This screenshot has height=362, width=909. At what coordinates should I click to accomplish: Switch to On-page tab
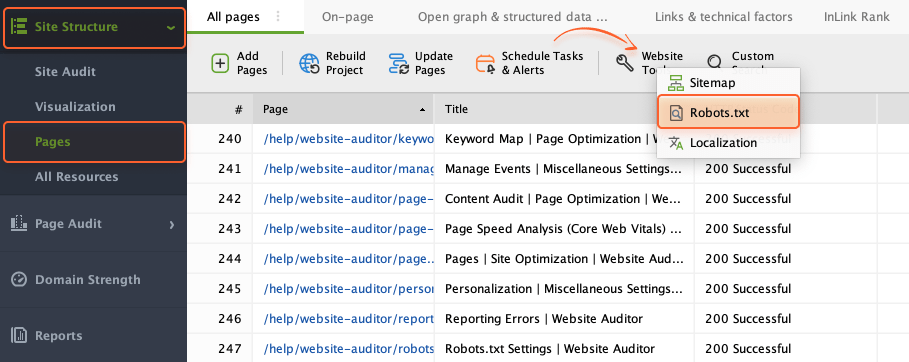tap(348, 17)
